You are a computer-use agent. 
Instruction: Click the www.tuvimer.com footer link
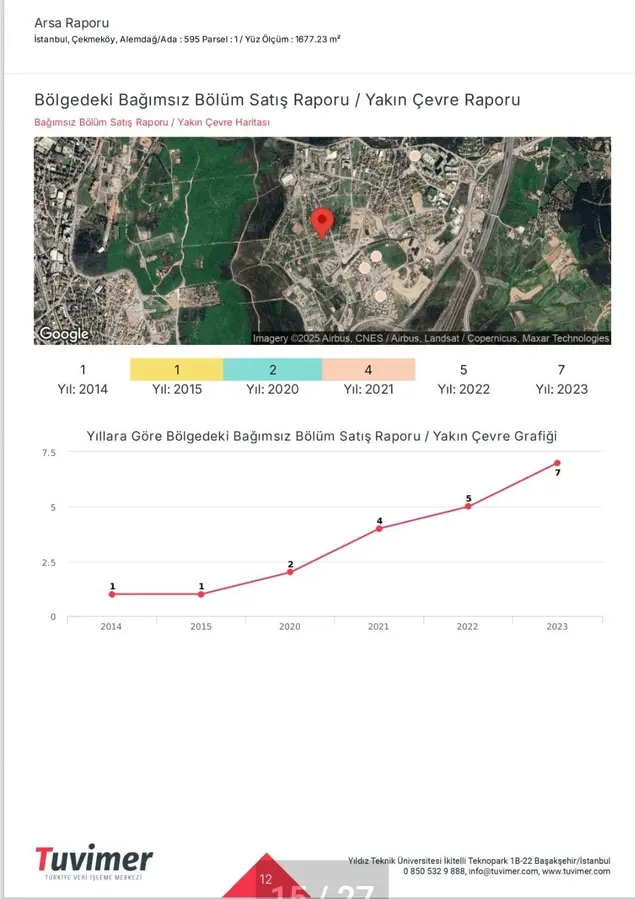[x=576, y=871]
